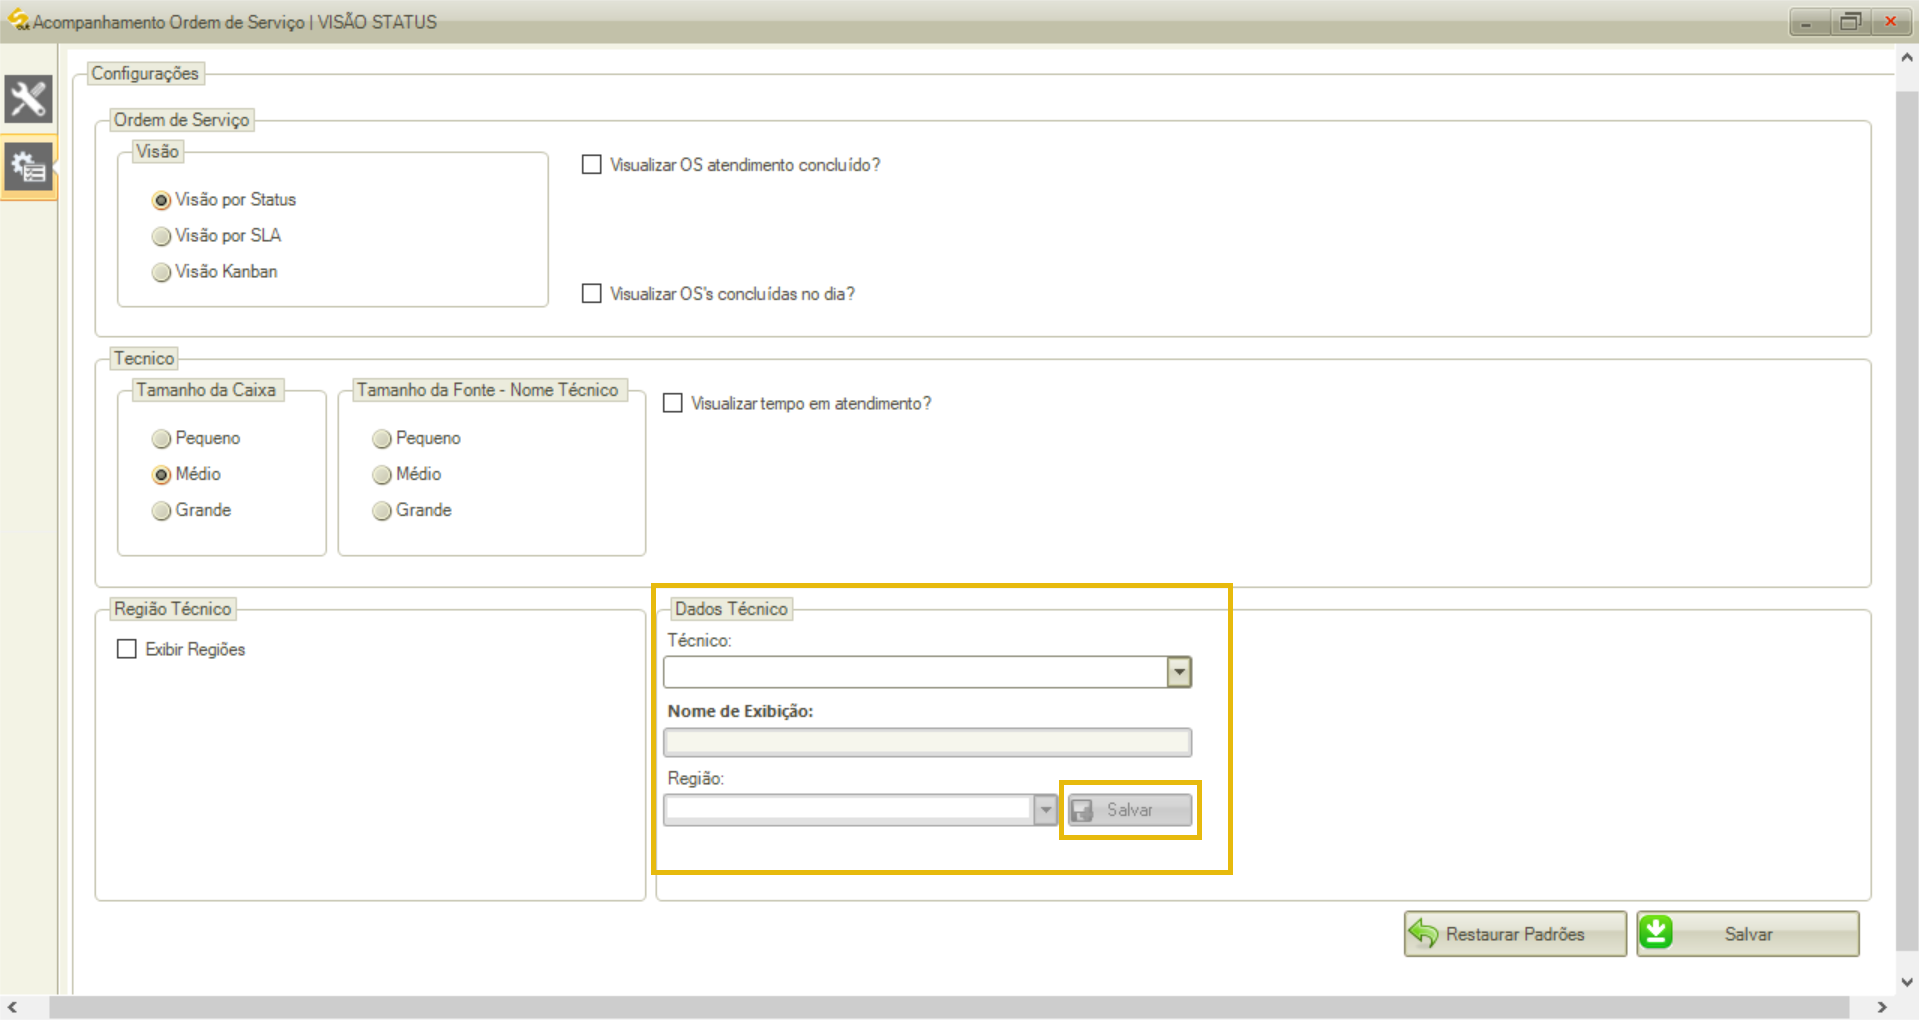
Task: Set Tamanho da Fonte to Médio
Action: point(381,475)
